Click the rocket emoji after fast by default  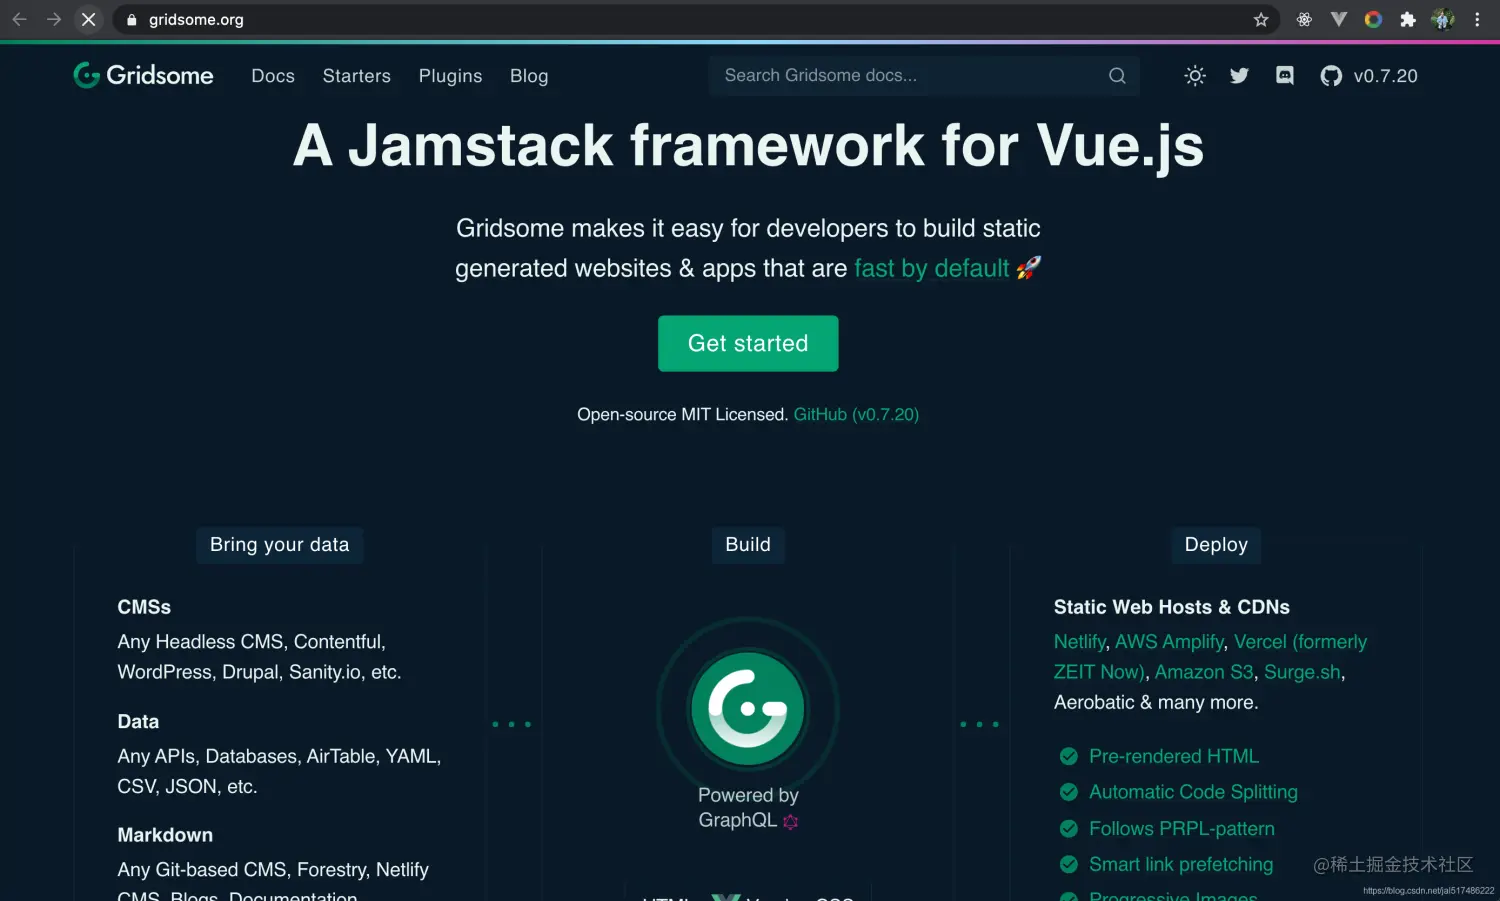[1029, 267]
